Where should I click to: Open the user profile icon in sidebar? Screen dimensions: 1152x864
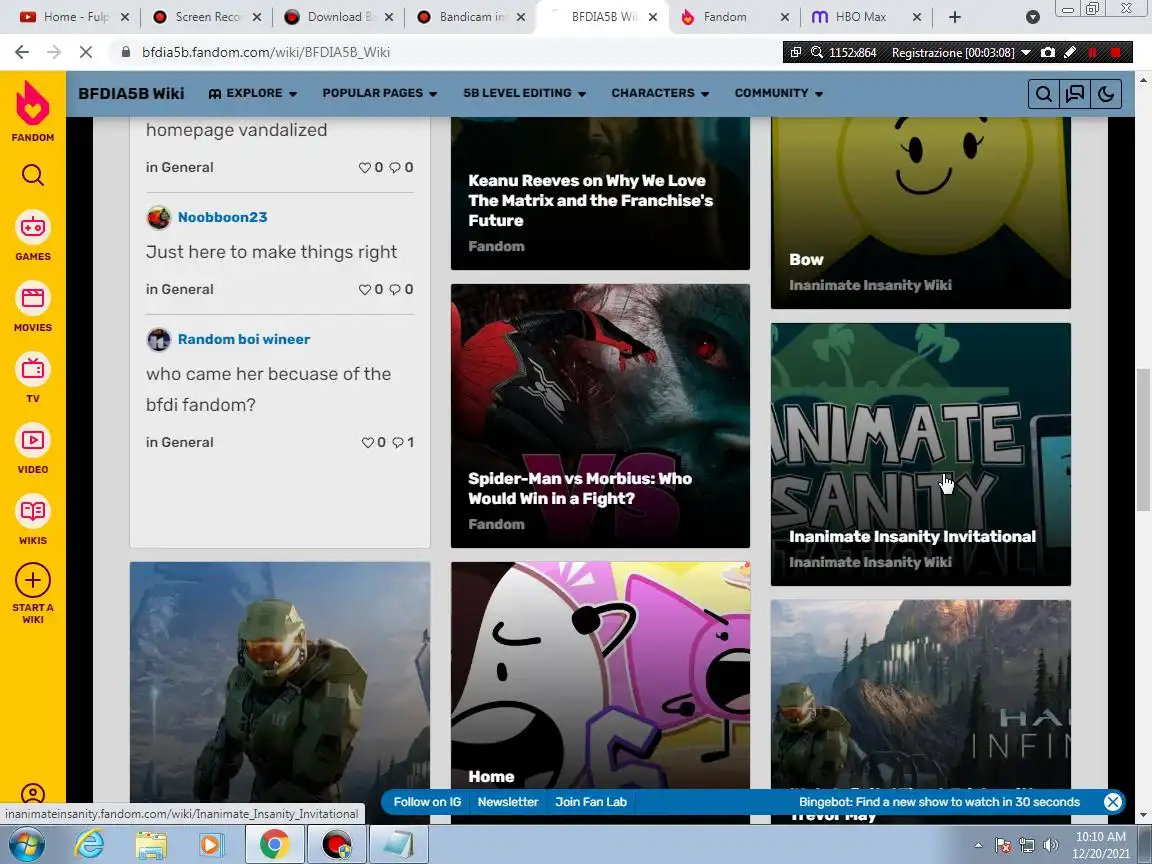(x=32, y=793)
